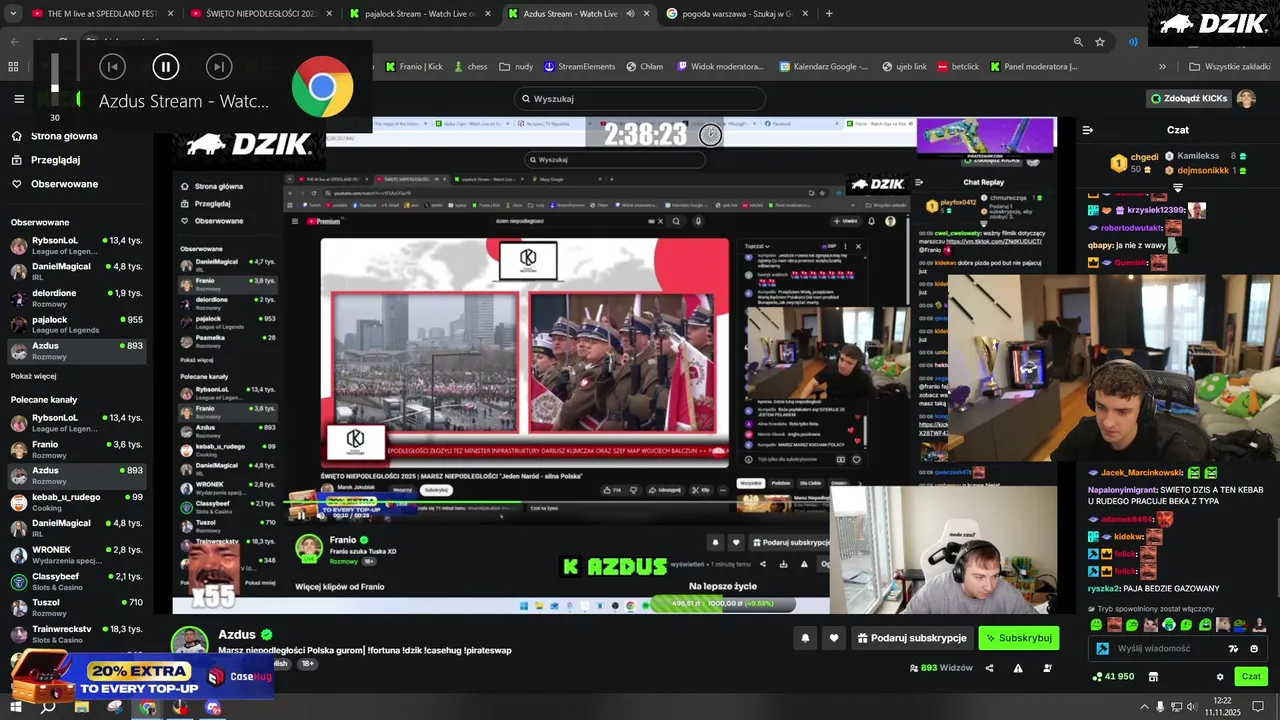Click Podaruj subskrypcje button
1280x720 pixels.
pos(911,638)
